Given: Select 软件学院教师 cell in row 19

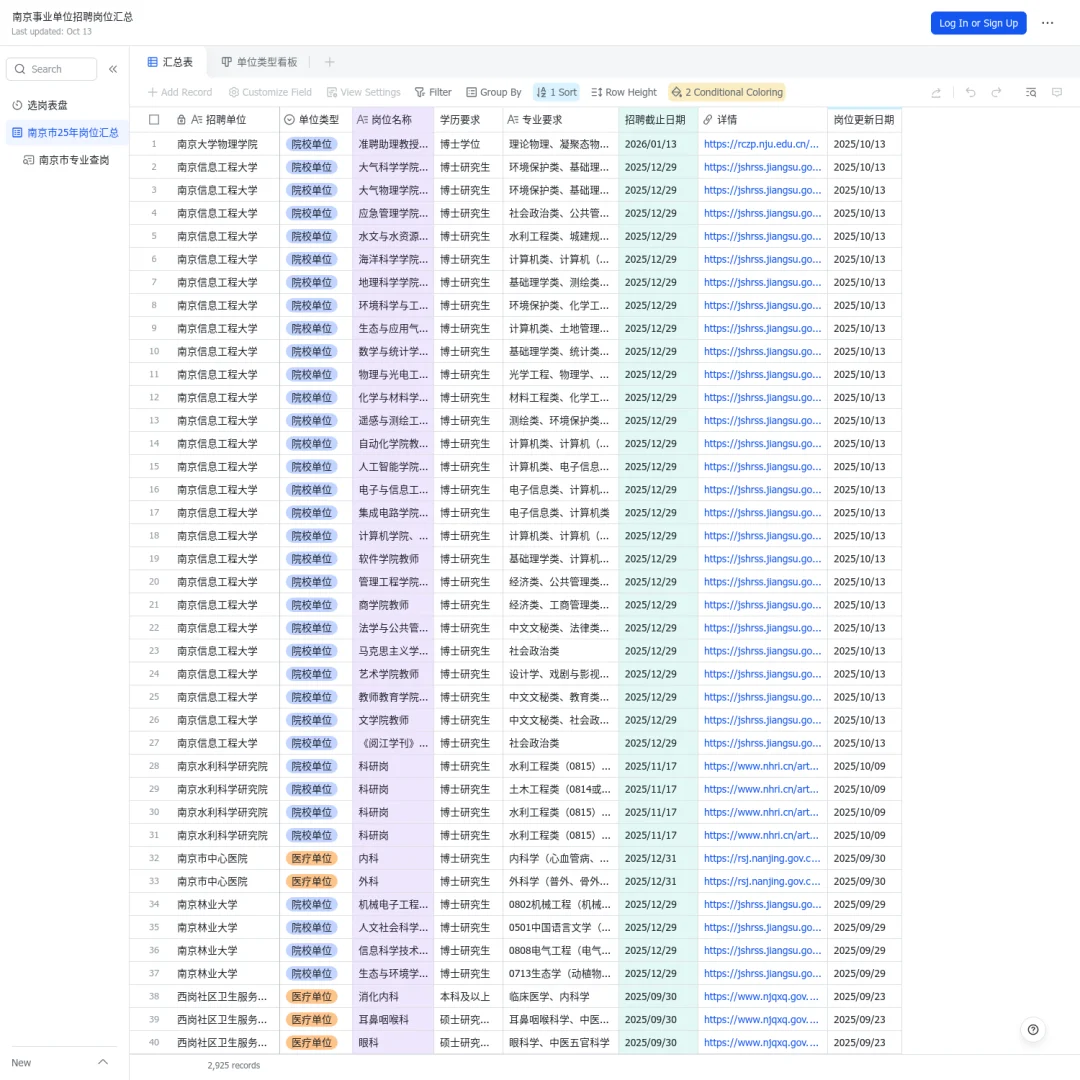Looking at the screenshot, I should [393, 559].
